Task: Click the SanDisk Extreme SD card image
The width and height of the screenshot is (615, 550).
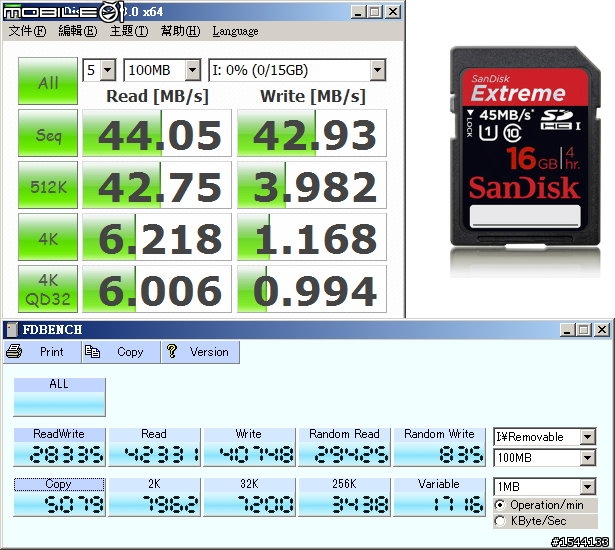Action: point(525,147)
